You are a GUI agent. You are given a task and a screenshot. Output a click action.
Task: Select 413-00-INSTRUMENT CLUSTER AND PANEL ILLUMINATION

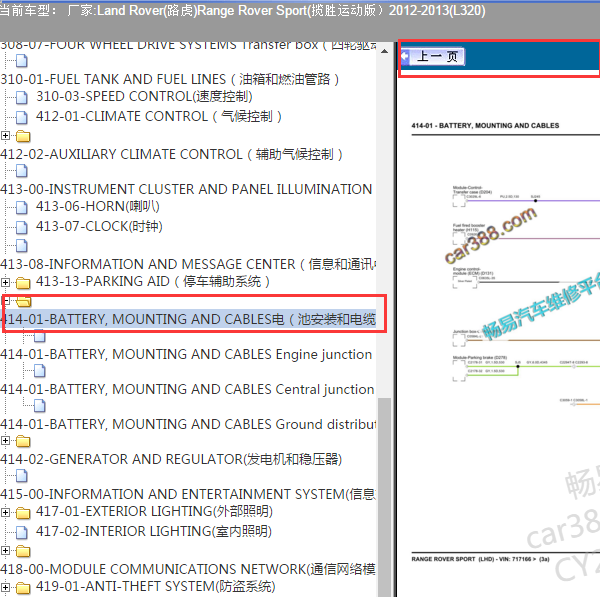[x=186, y=189]
